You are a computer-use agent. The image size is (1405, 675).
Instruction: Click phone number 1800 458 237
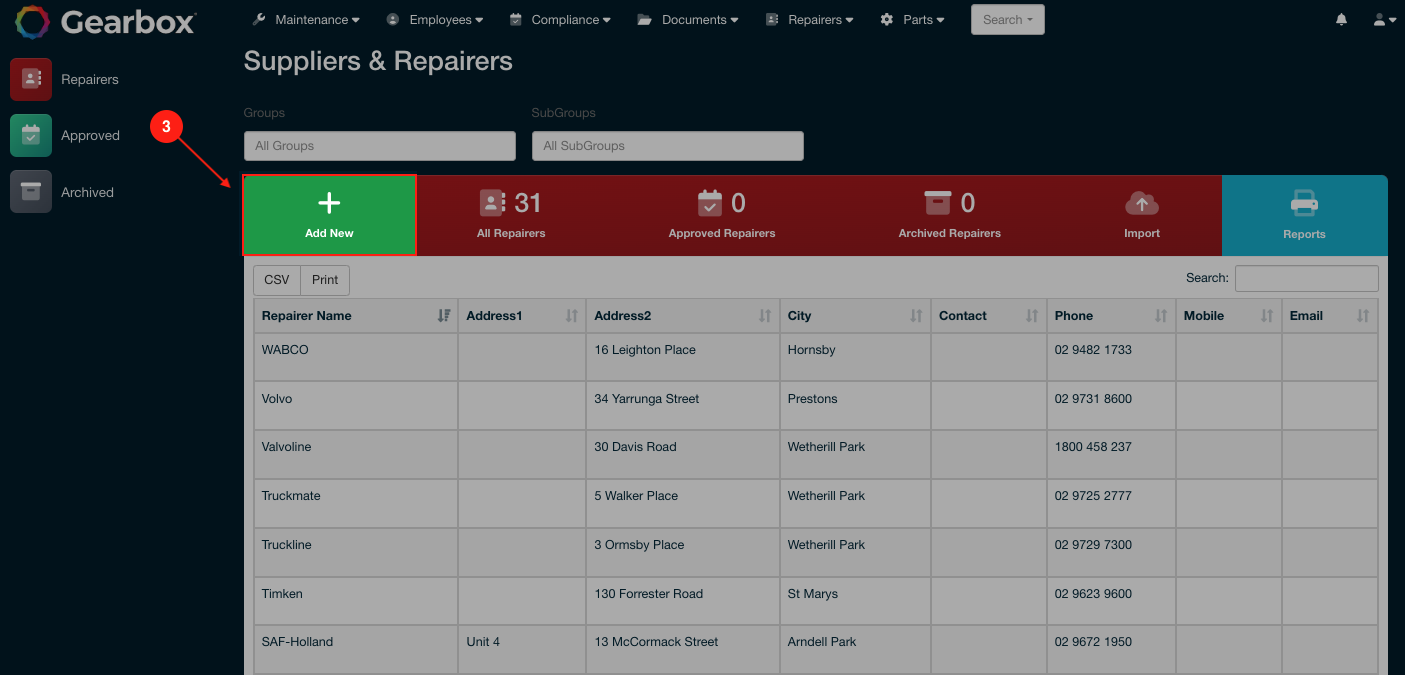(1093, 447)
